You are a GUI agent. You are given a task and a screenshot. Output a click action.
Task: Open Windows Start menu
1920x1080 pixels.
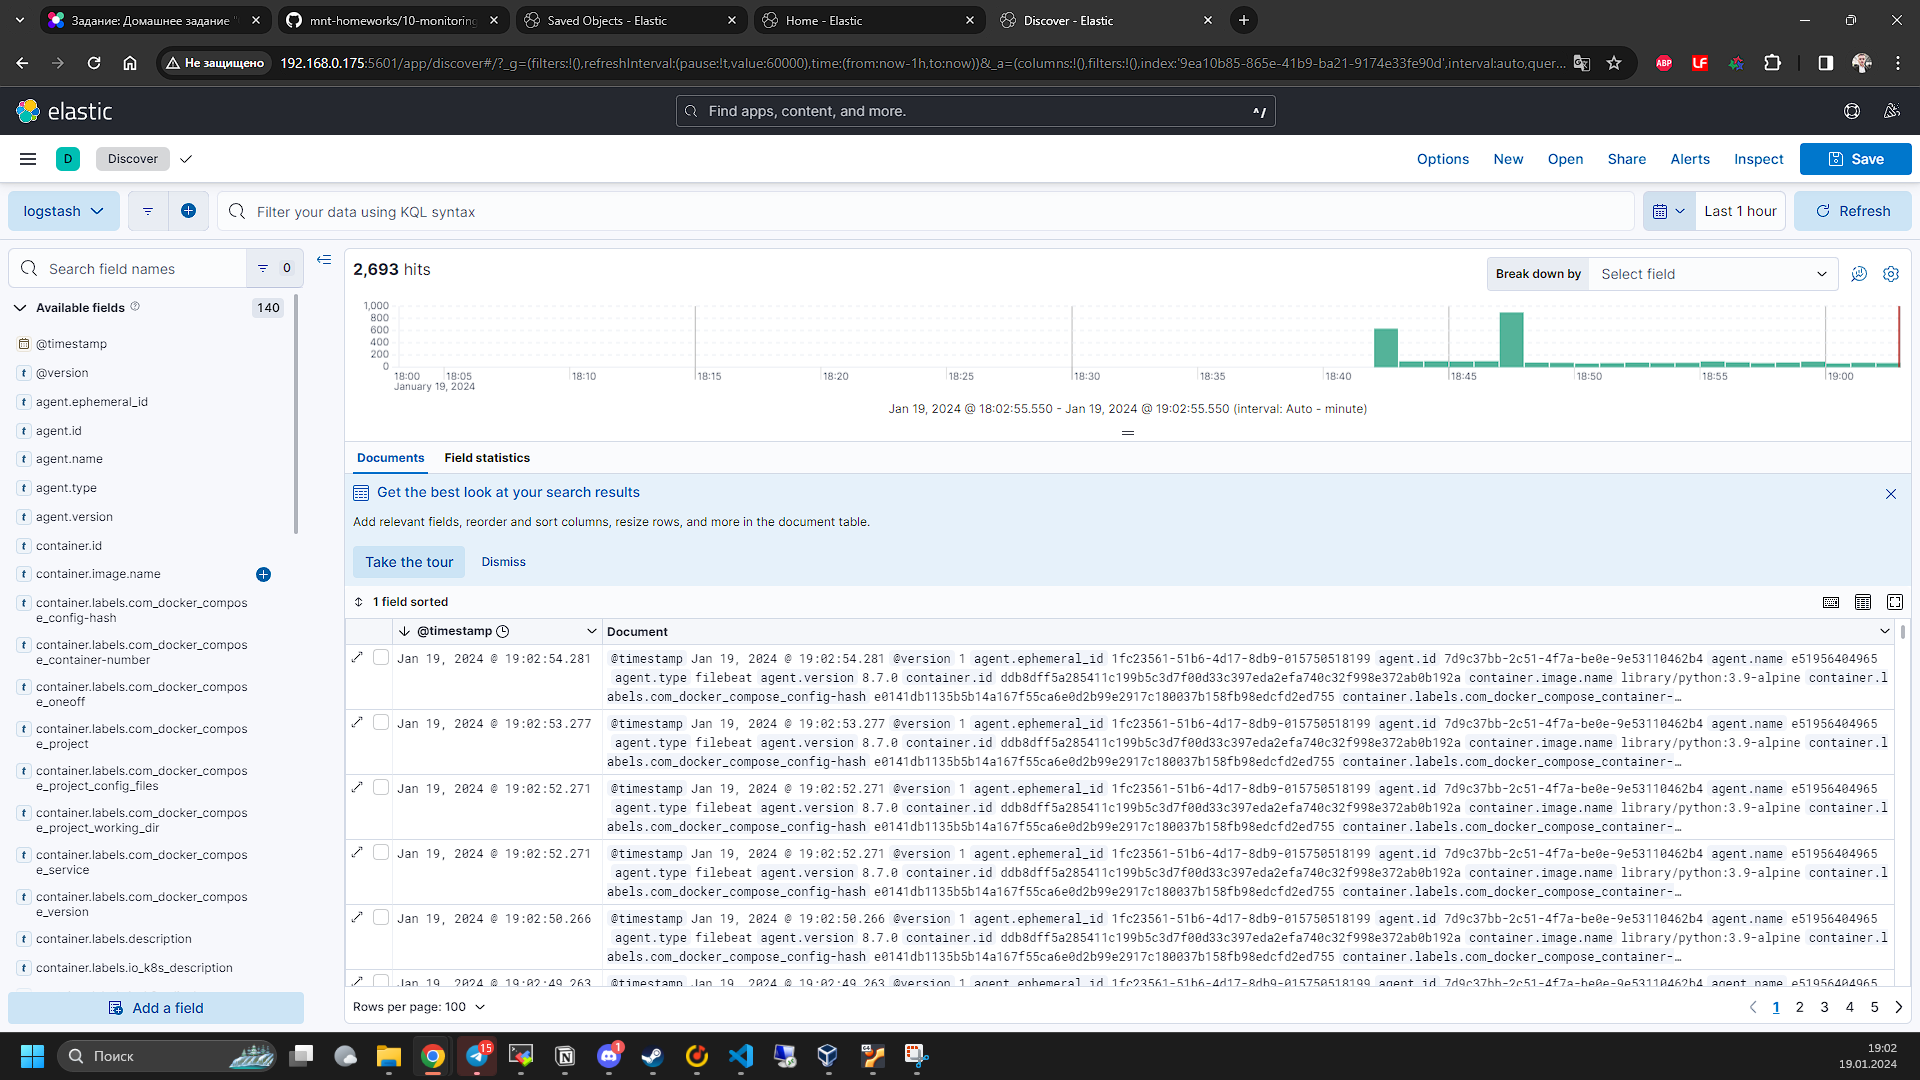point(32,1056)
